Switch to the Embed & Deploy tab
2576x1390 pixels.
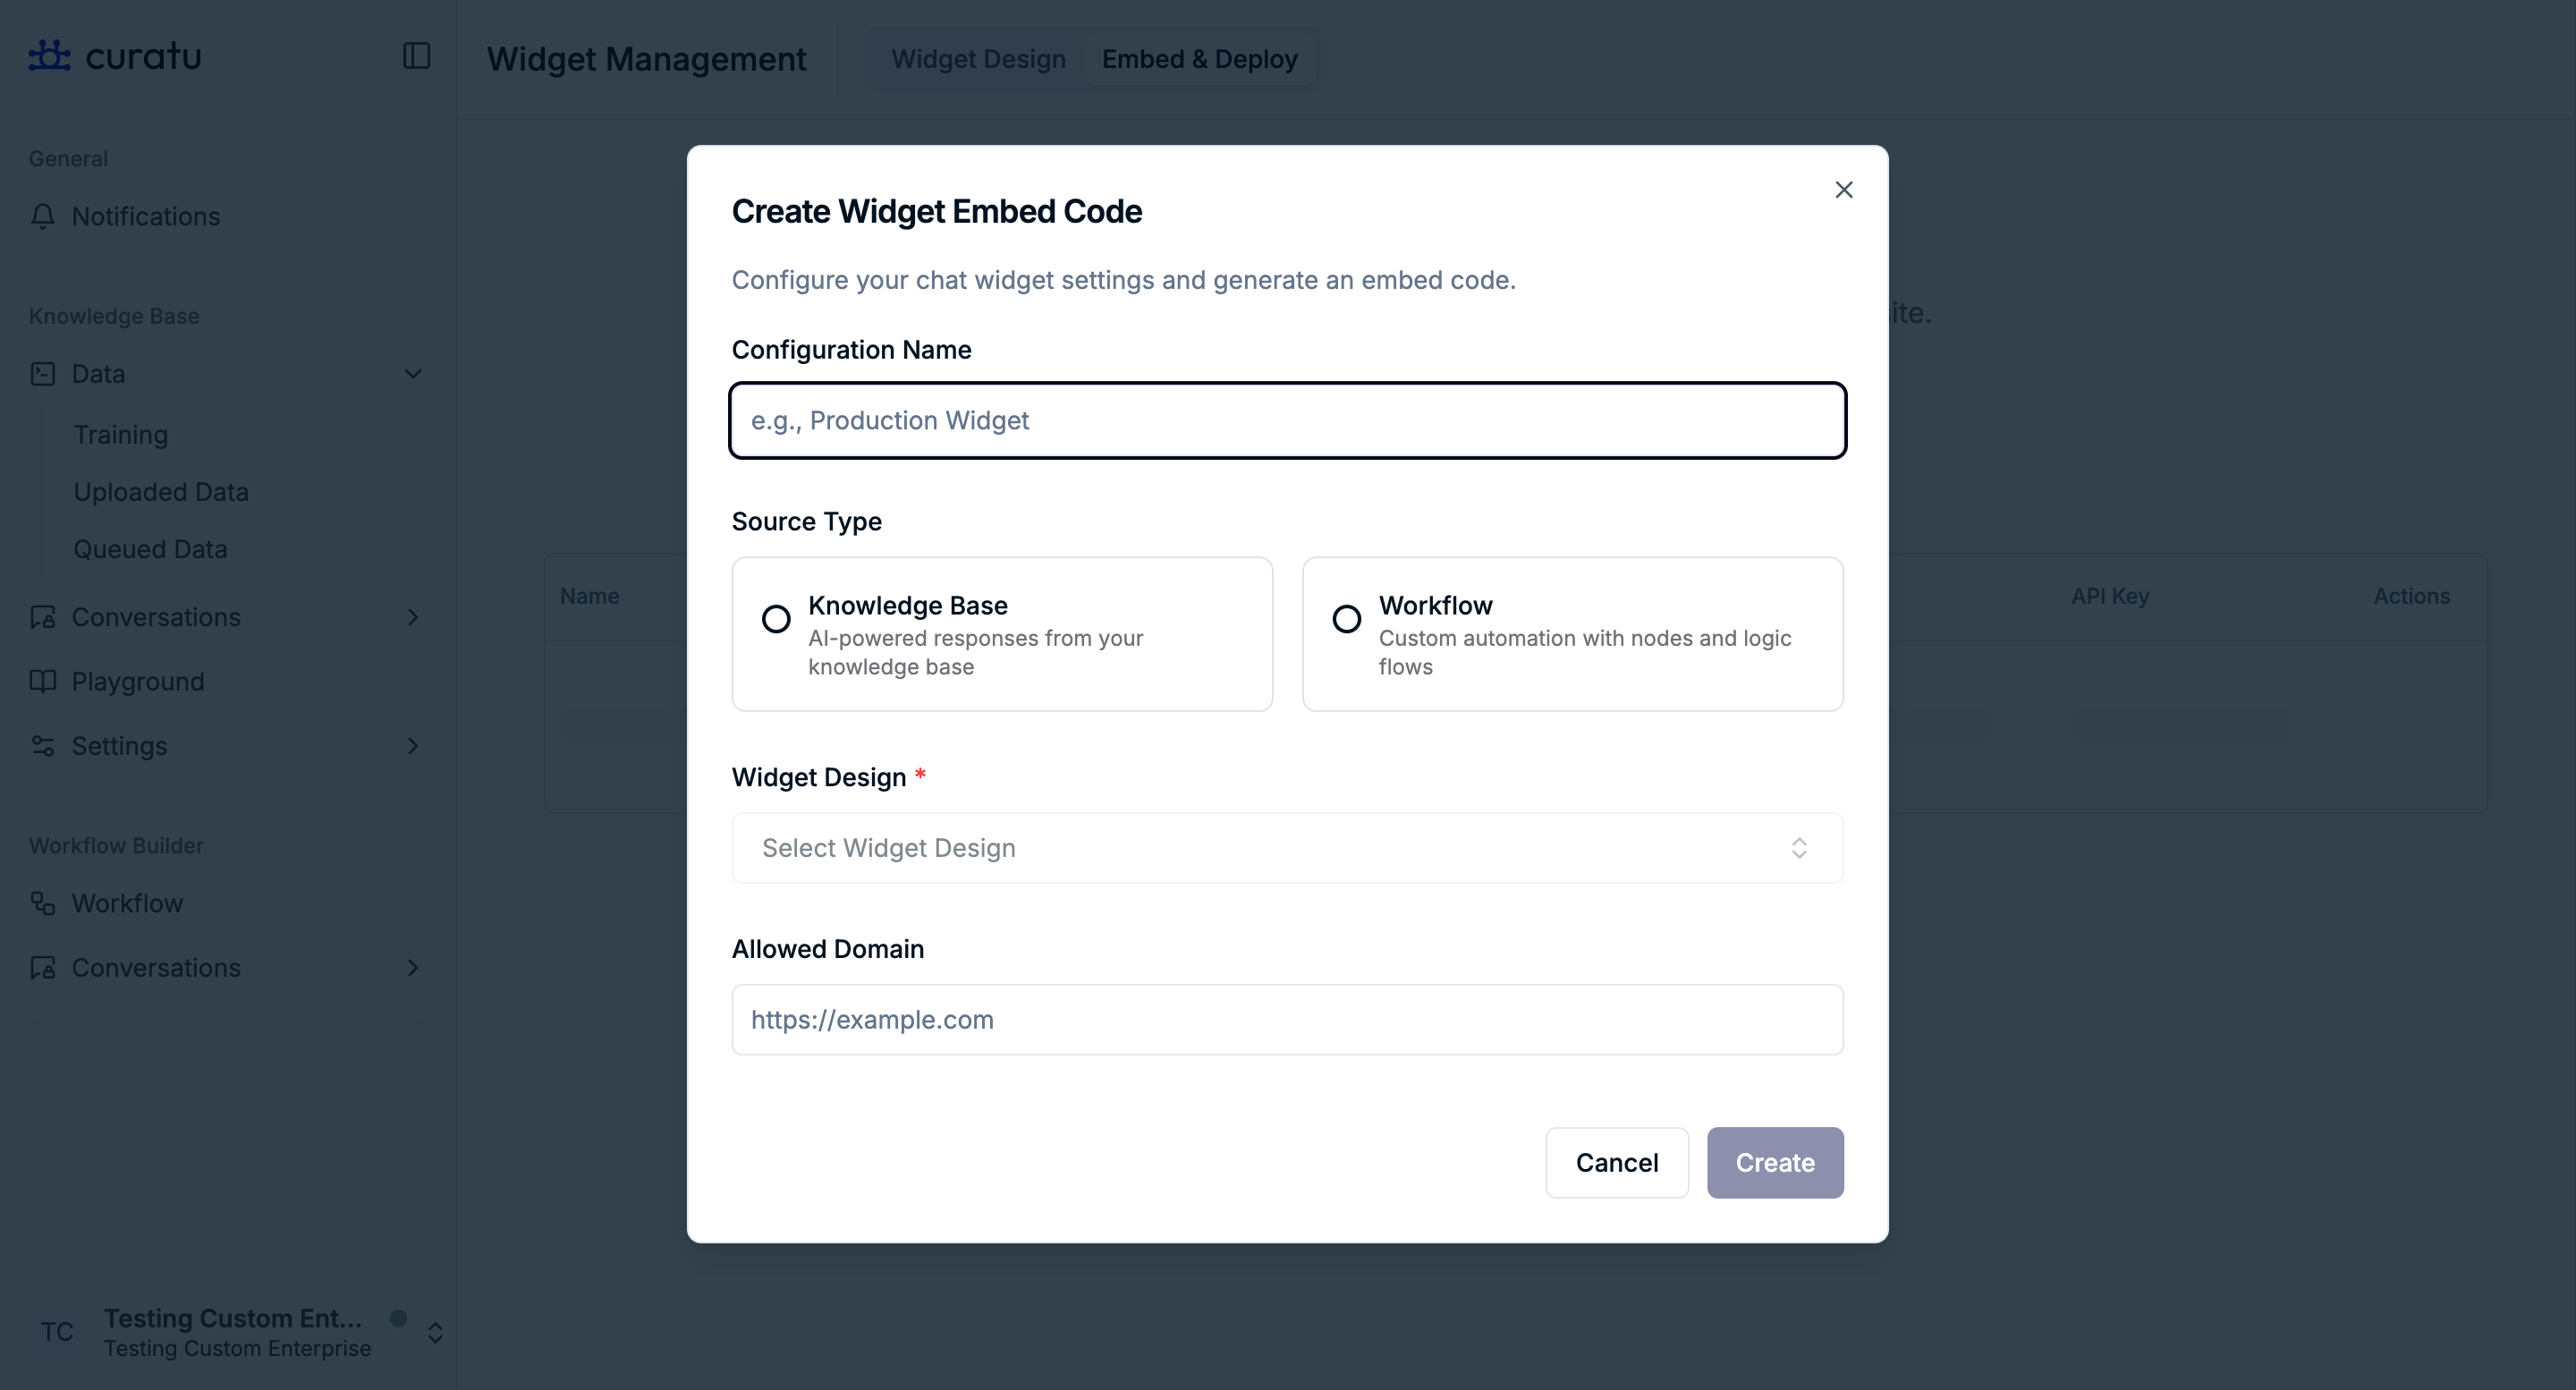[1199, 59]
